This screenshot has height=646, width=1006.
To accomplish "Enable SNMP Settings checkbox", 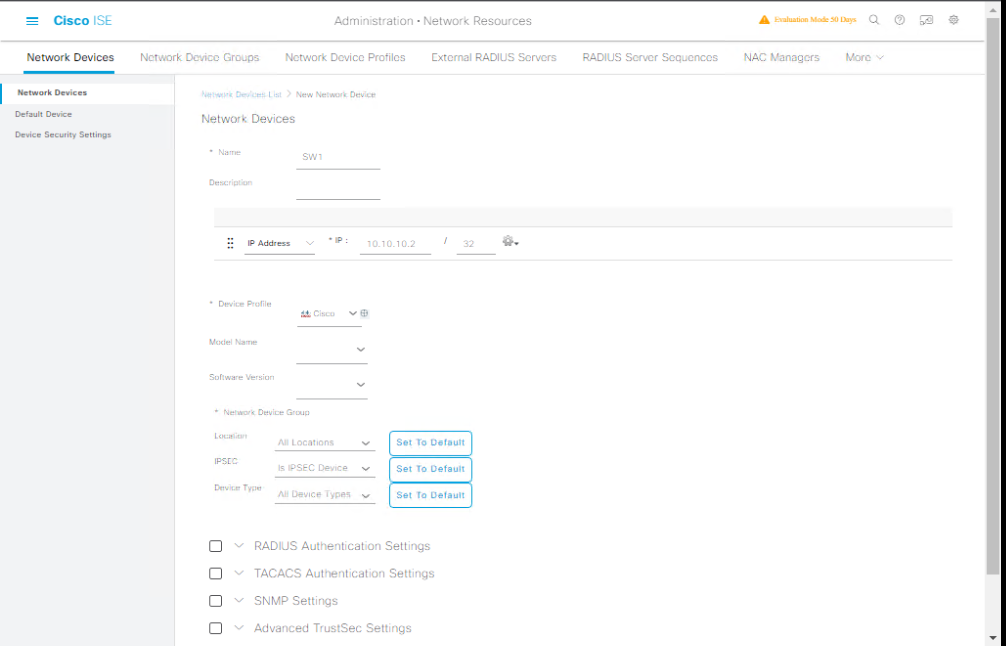I will [x=216, y=601].
